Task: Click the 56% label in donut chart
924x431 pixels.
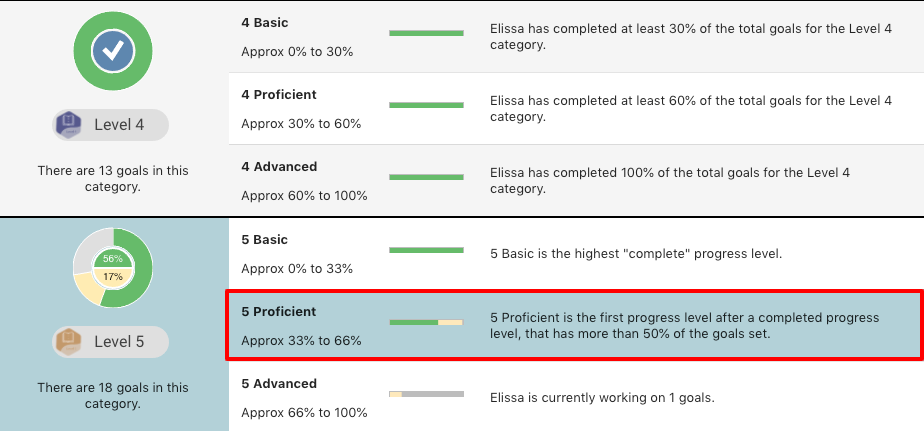Action: (113, 258)
